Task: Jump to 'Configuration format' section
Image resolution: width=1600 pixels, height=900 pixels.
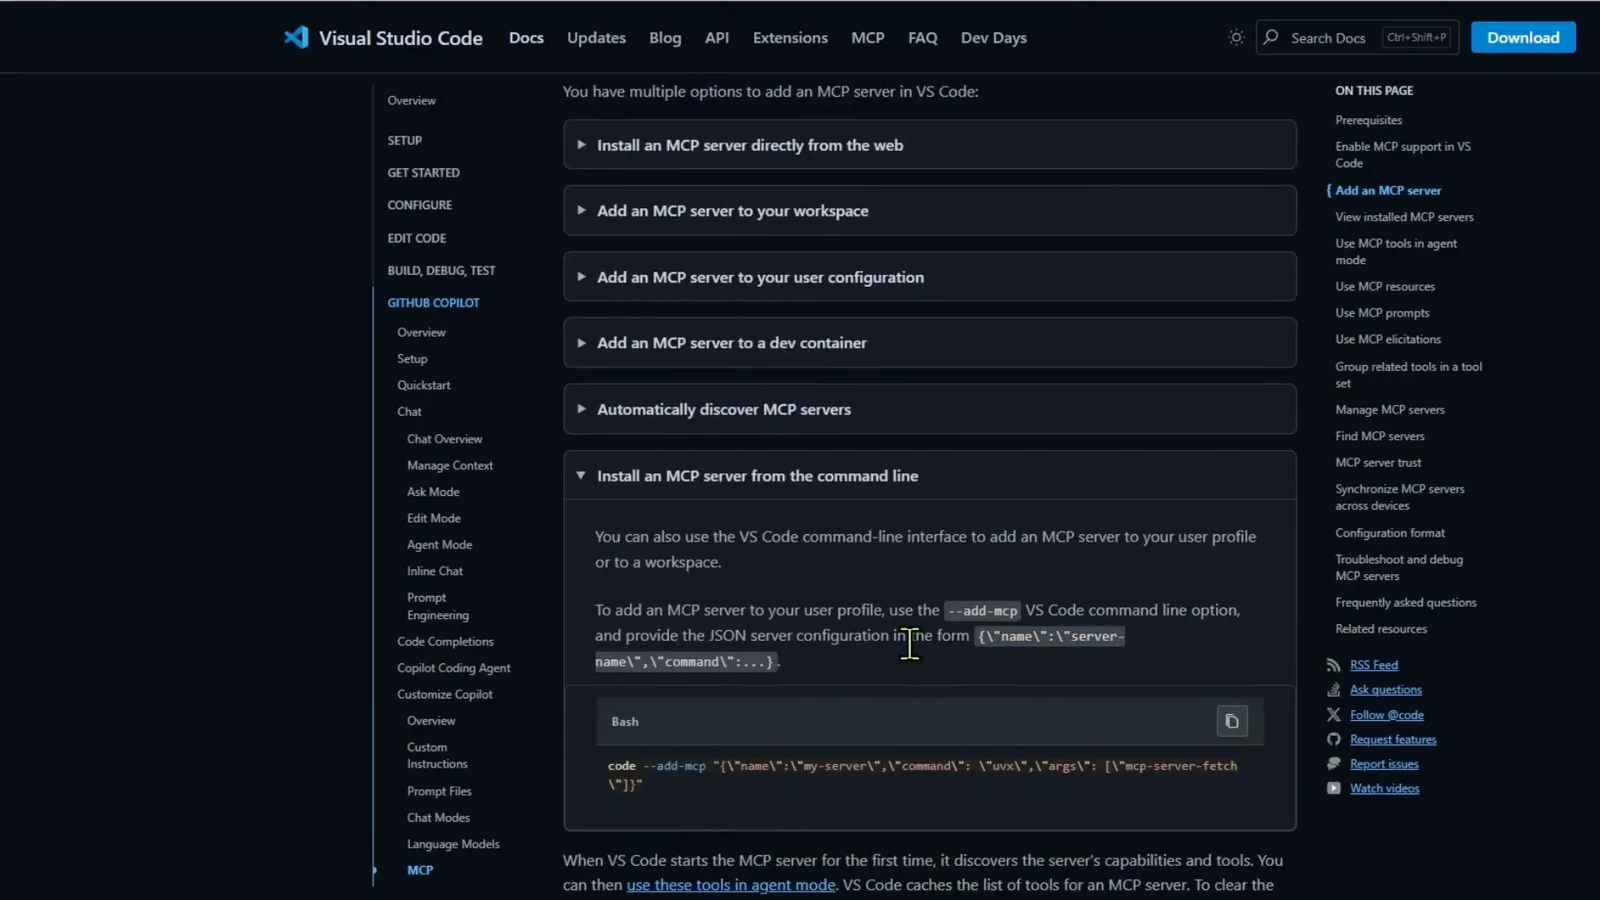Action: [x=1390, y=533]
